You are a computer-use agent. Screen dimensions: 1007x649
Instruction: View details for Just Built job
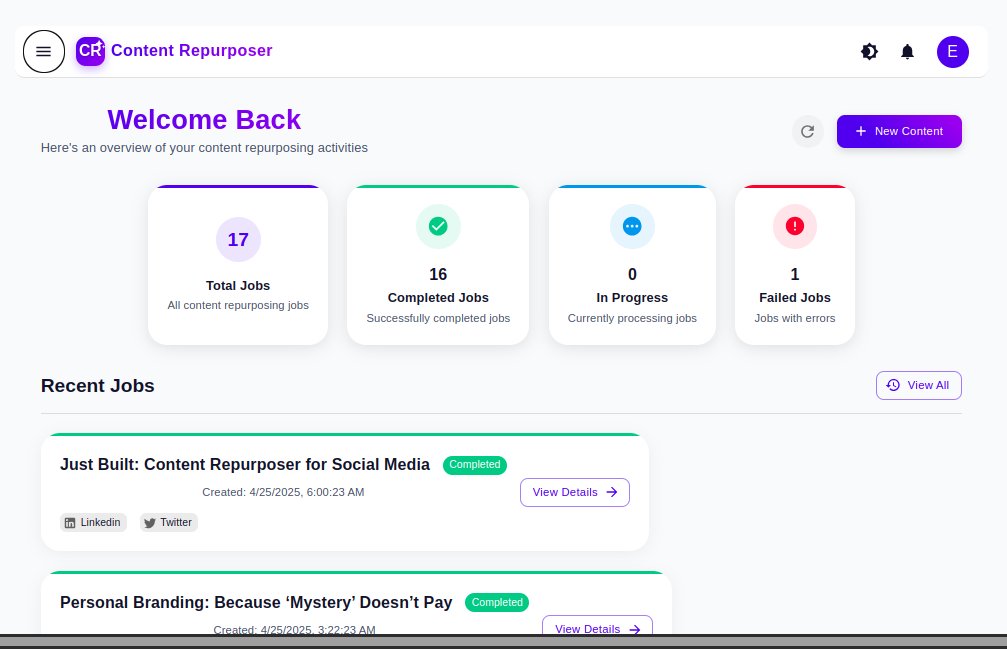575,492
